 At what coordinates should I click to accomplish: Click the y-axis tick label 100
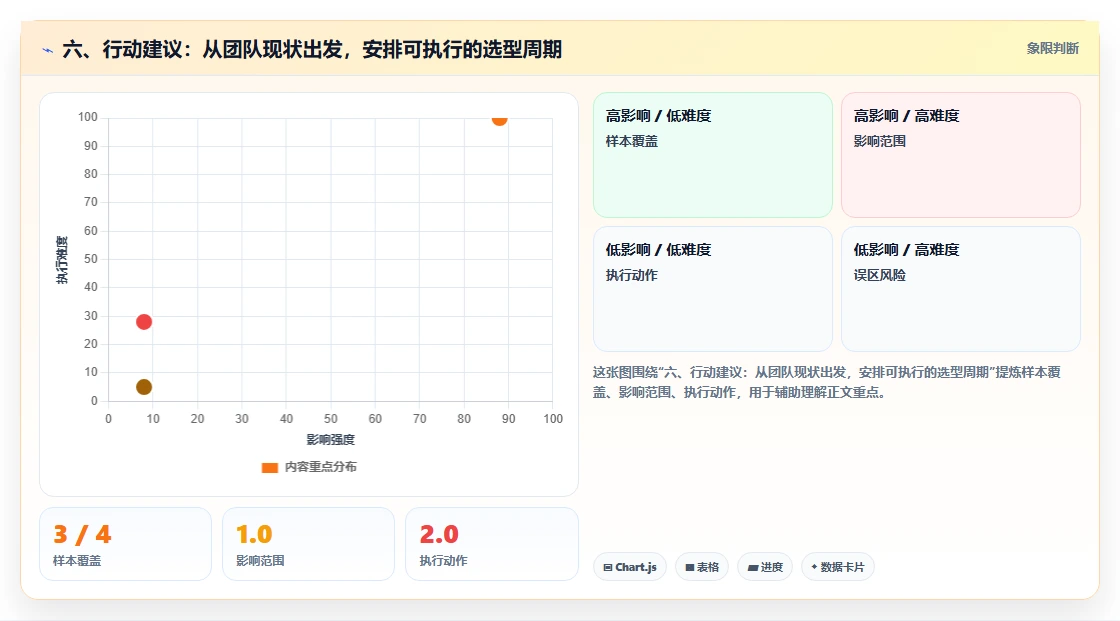coord(88,117)
